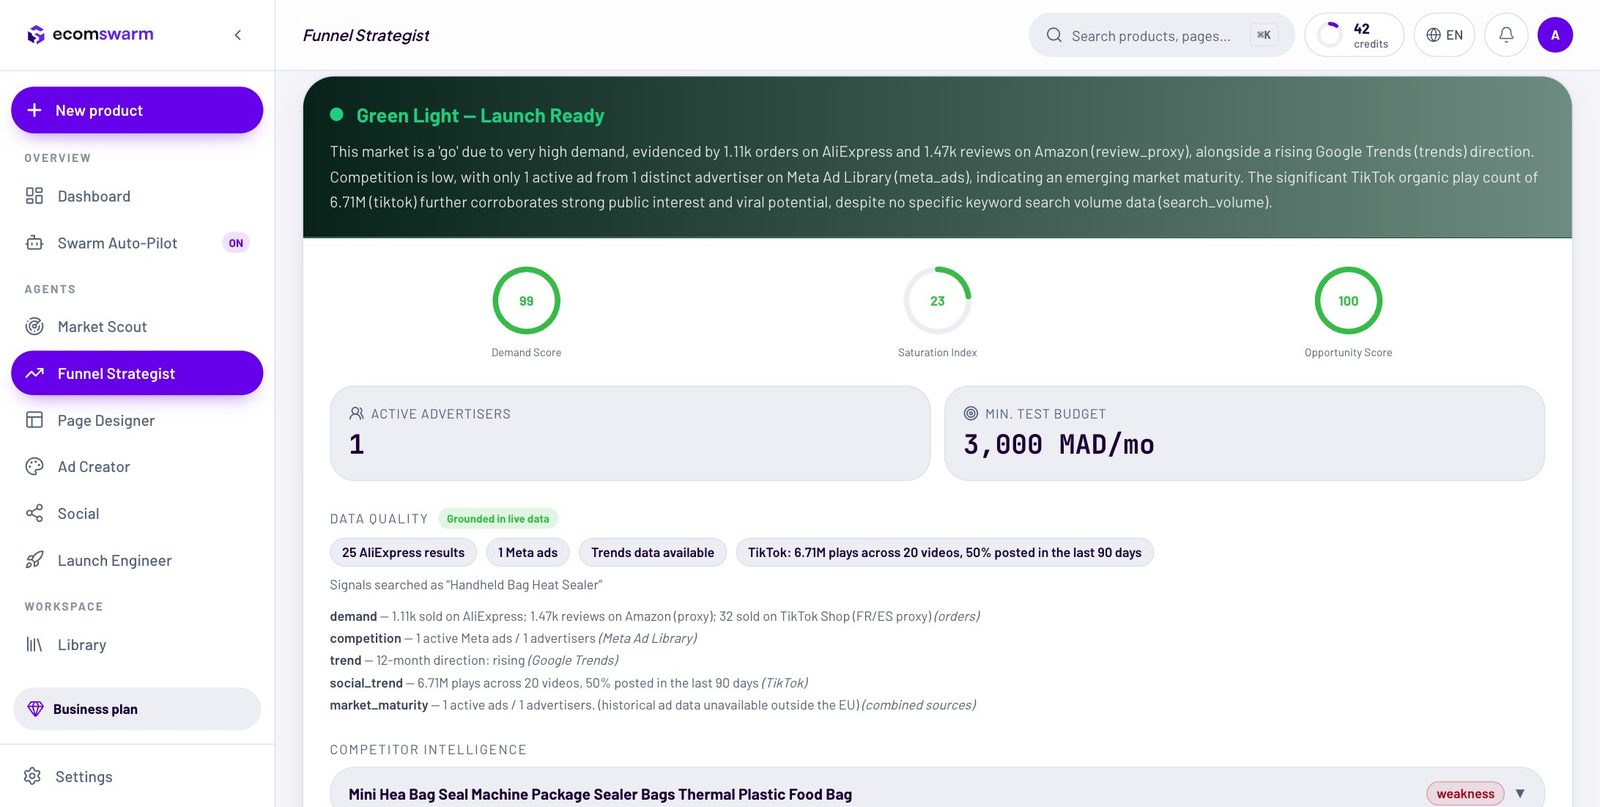Image resolution: width=1600 pixels, height=807 pixels.
Task: Click the Business plan button
Action: coord(137,709)
